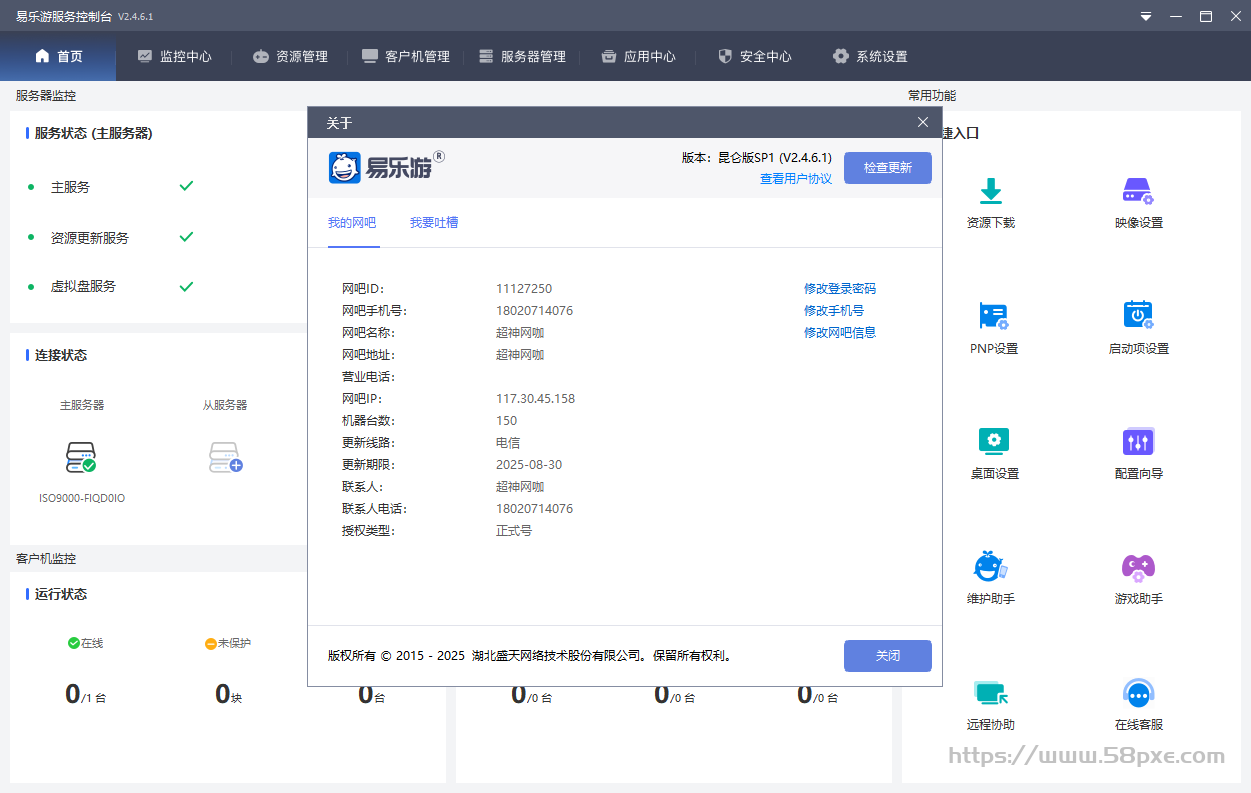The width and height of the screenshot is (1251, 793).
Task: Open the 配置向导 configuration wizard icon
Action: coord(1138,441)
